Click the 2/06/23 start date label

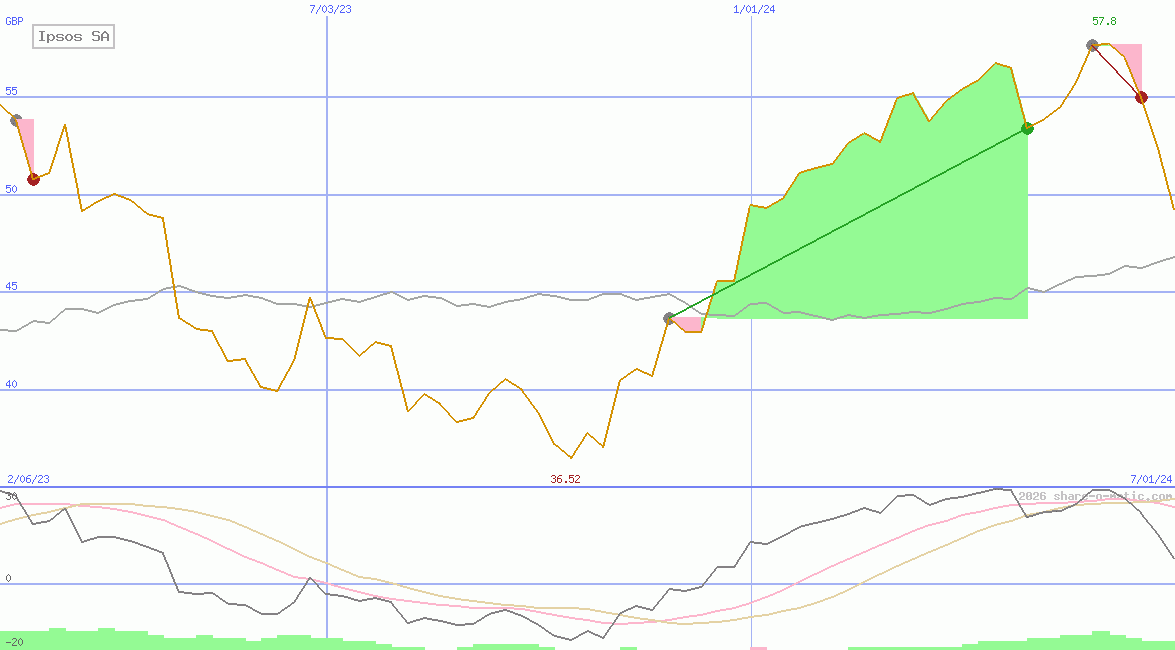click(x=28, y=479)
